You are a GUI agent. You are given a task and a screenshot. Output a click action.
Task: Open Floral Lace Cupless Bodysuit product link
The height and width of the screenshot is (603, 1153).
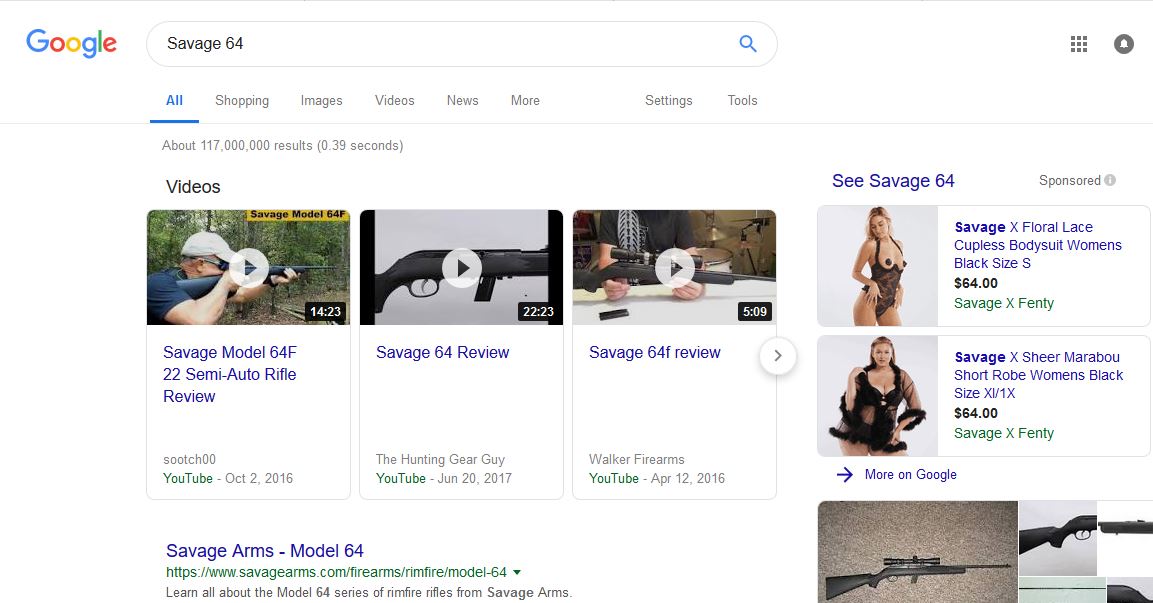tap(1038, 245)
